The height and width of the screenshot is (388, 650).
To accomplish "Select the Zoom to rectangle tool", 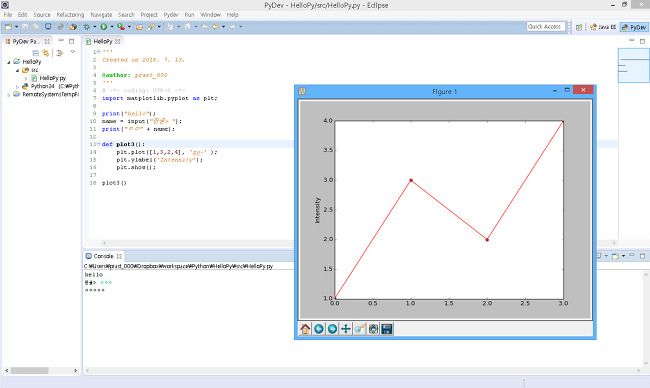I will pyautogui.click(x=359, y=329).
